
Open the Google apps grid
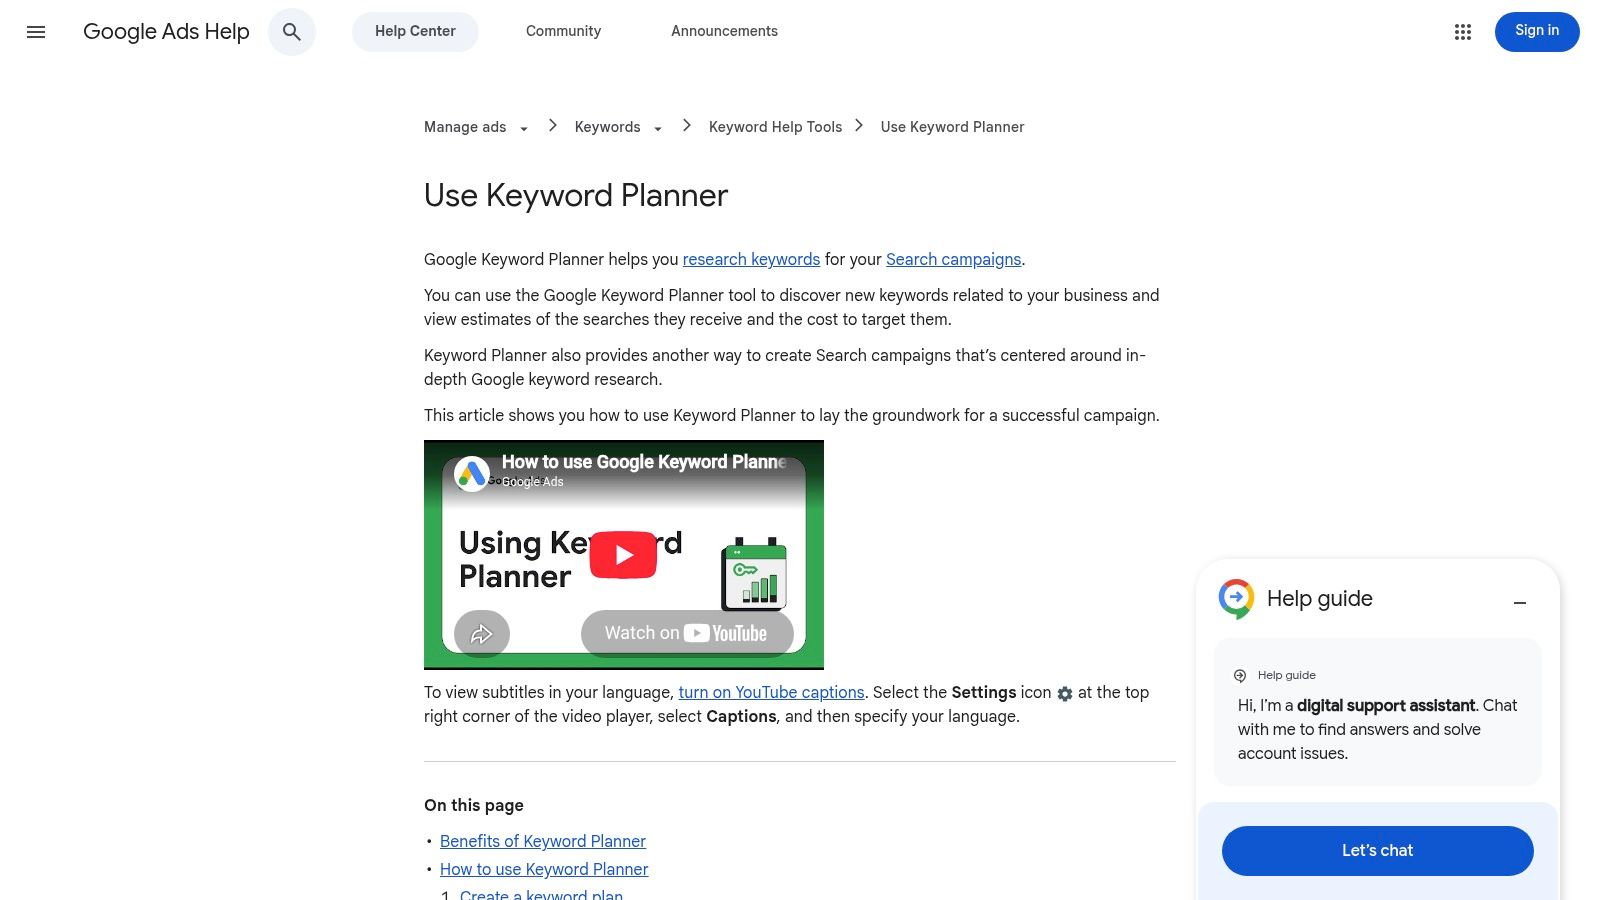pyautogui.click(x=1463, y=32)
